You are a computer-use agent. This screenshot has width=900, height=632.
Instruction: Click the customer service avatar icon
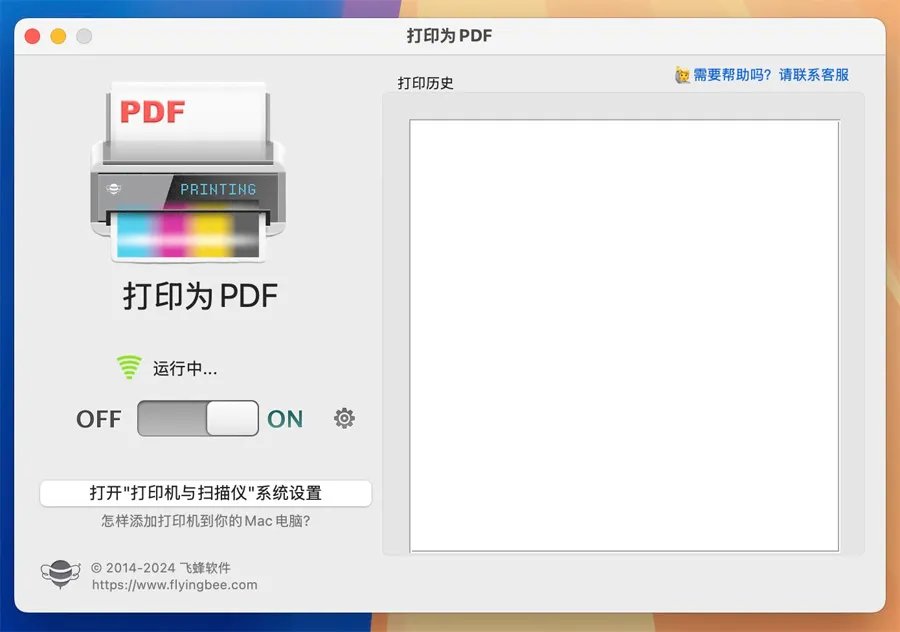pos(682,75)
